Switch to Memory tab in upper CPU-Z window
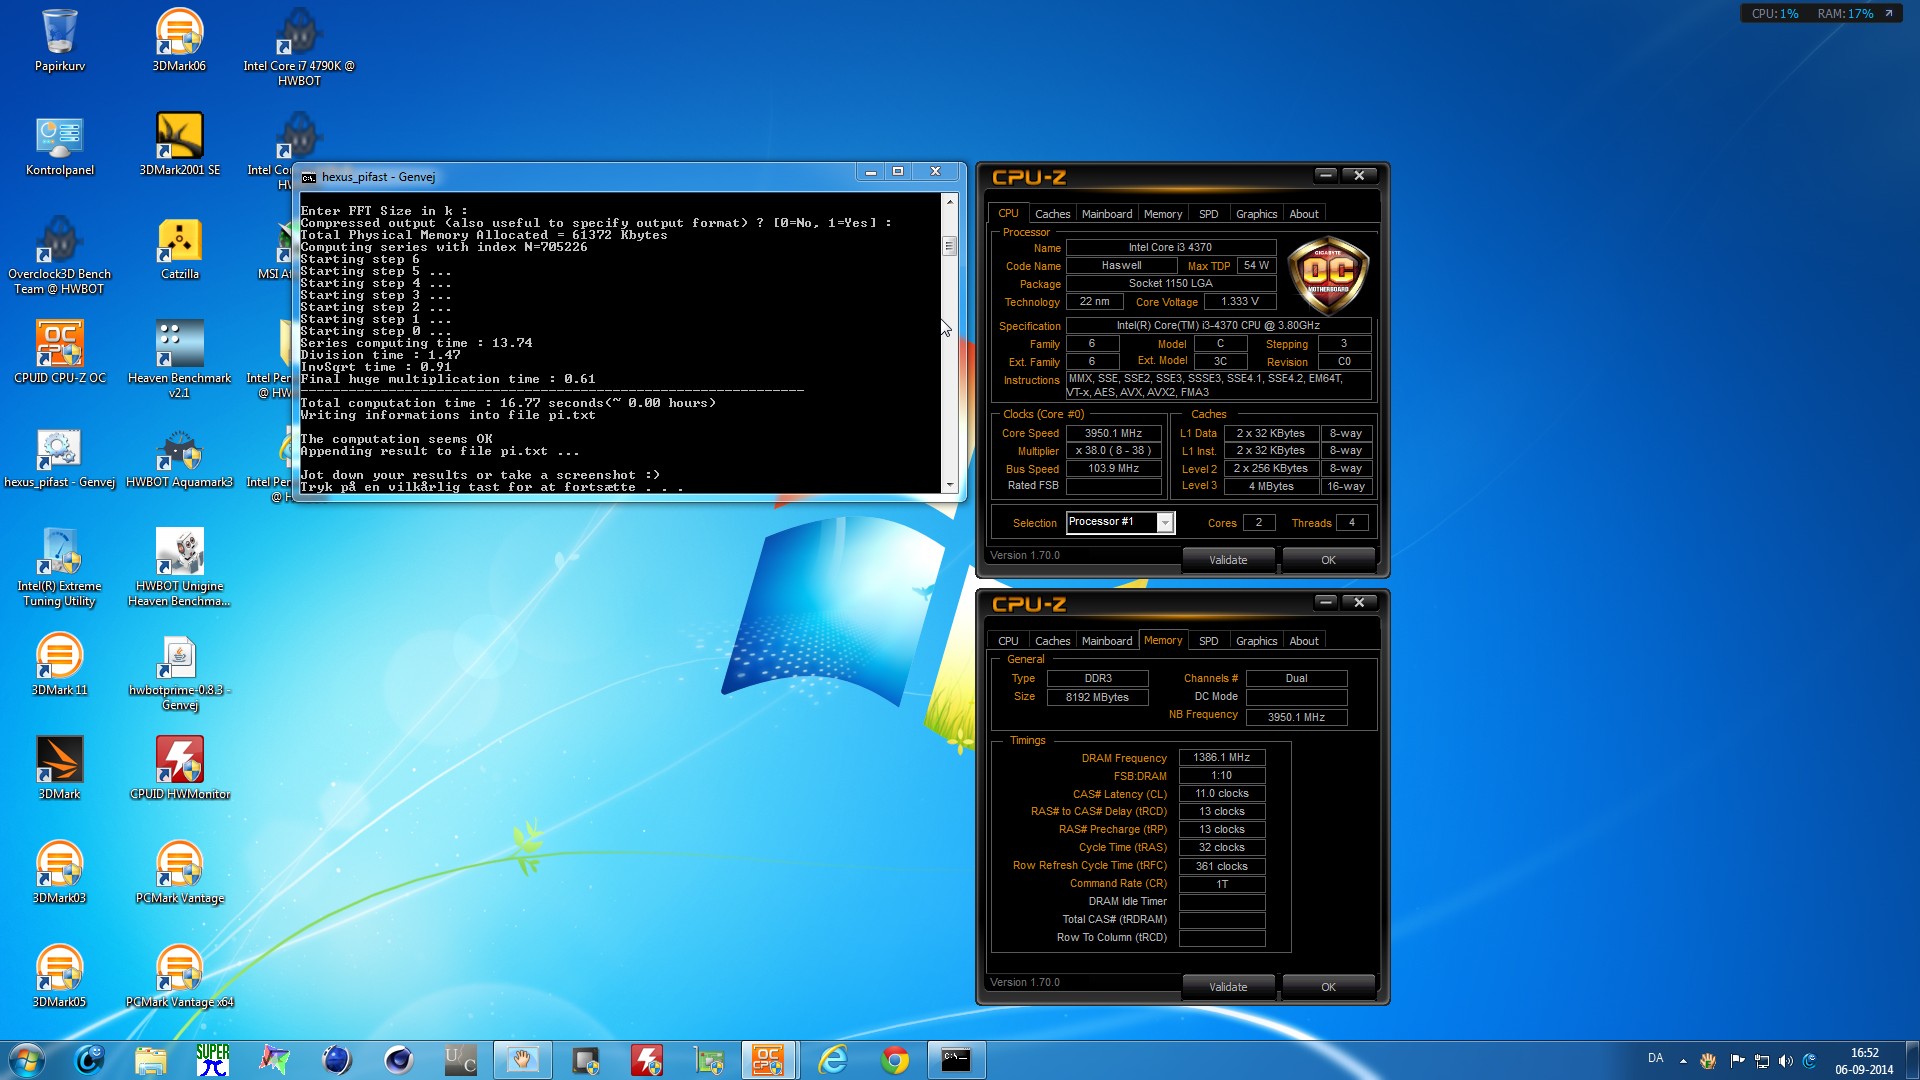The width and height of the screenshot is (1920, 1080). pos(1163,214)
